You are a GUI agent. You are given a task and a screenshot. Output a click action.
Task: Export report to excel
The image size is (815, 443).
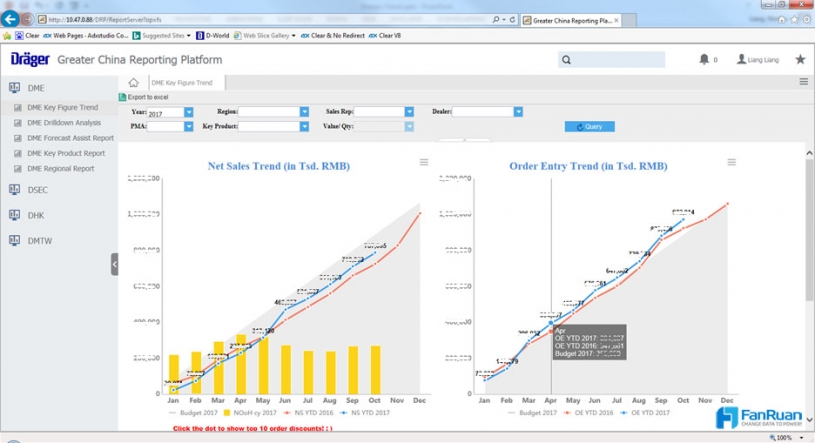[144, 97]
